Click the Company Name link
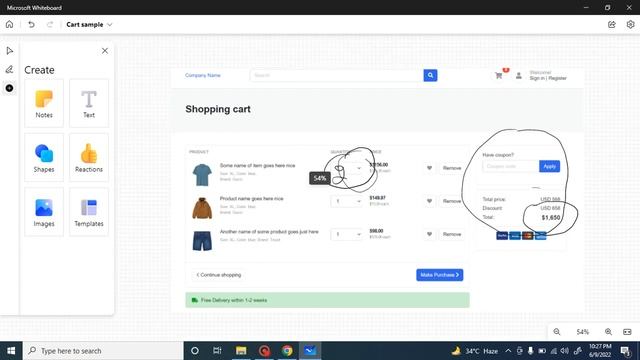Screen dimensions: 640x360 click(203, 75)
